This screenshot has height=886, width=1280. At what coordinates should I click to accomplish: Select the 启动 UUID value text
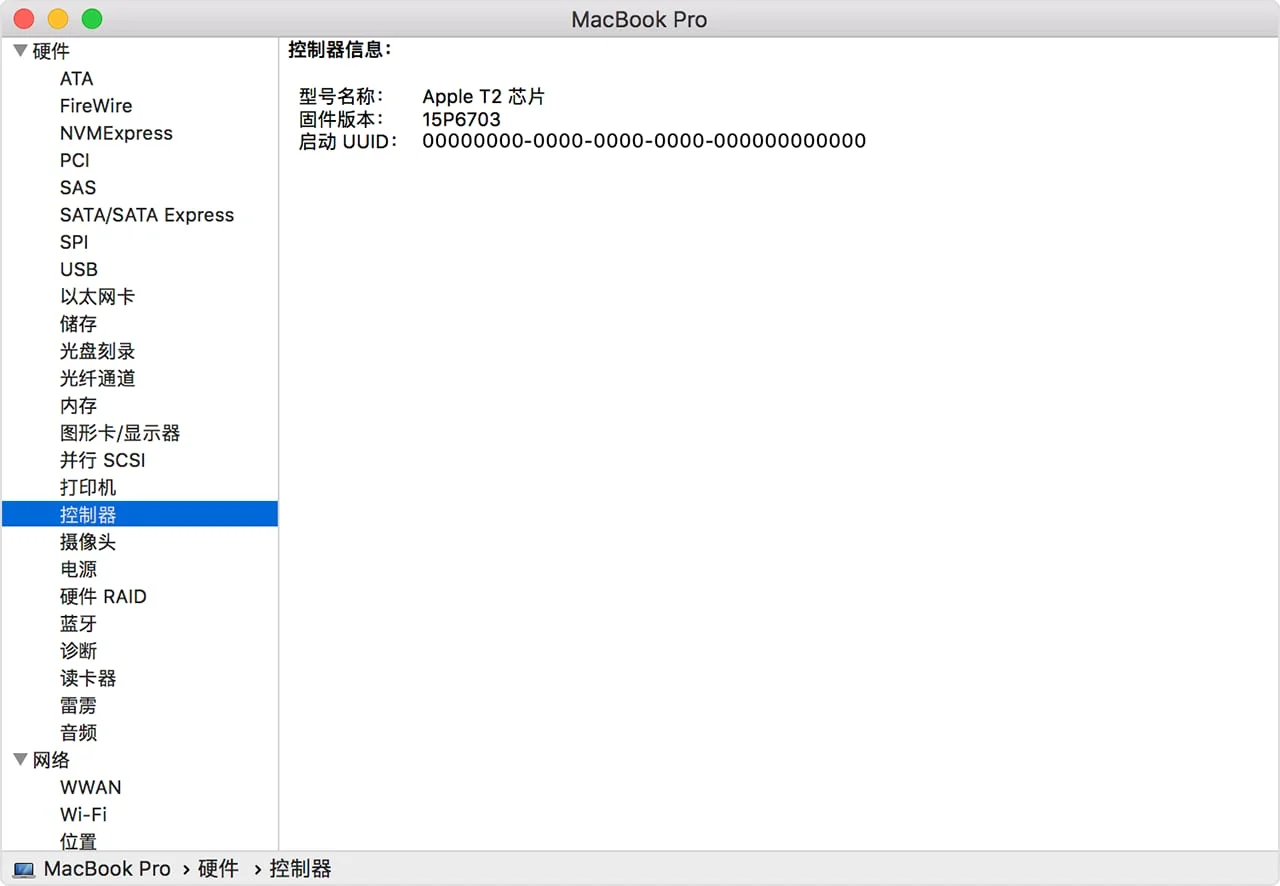644,140
